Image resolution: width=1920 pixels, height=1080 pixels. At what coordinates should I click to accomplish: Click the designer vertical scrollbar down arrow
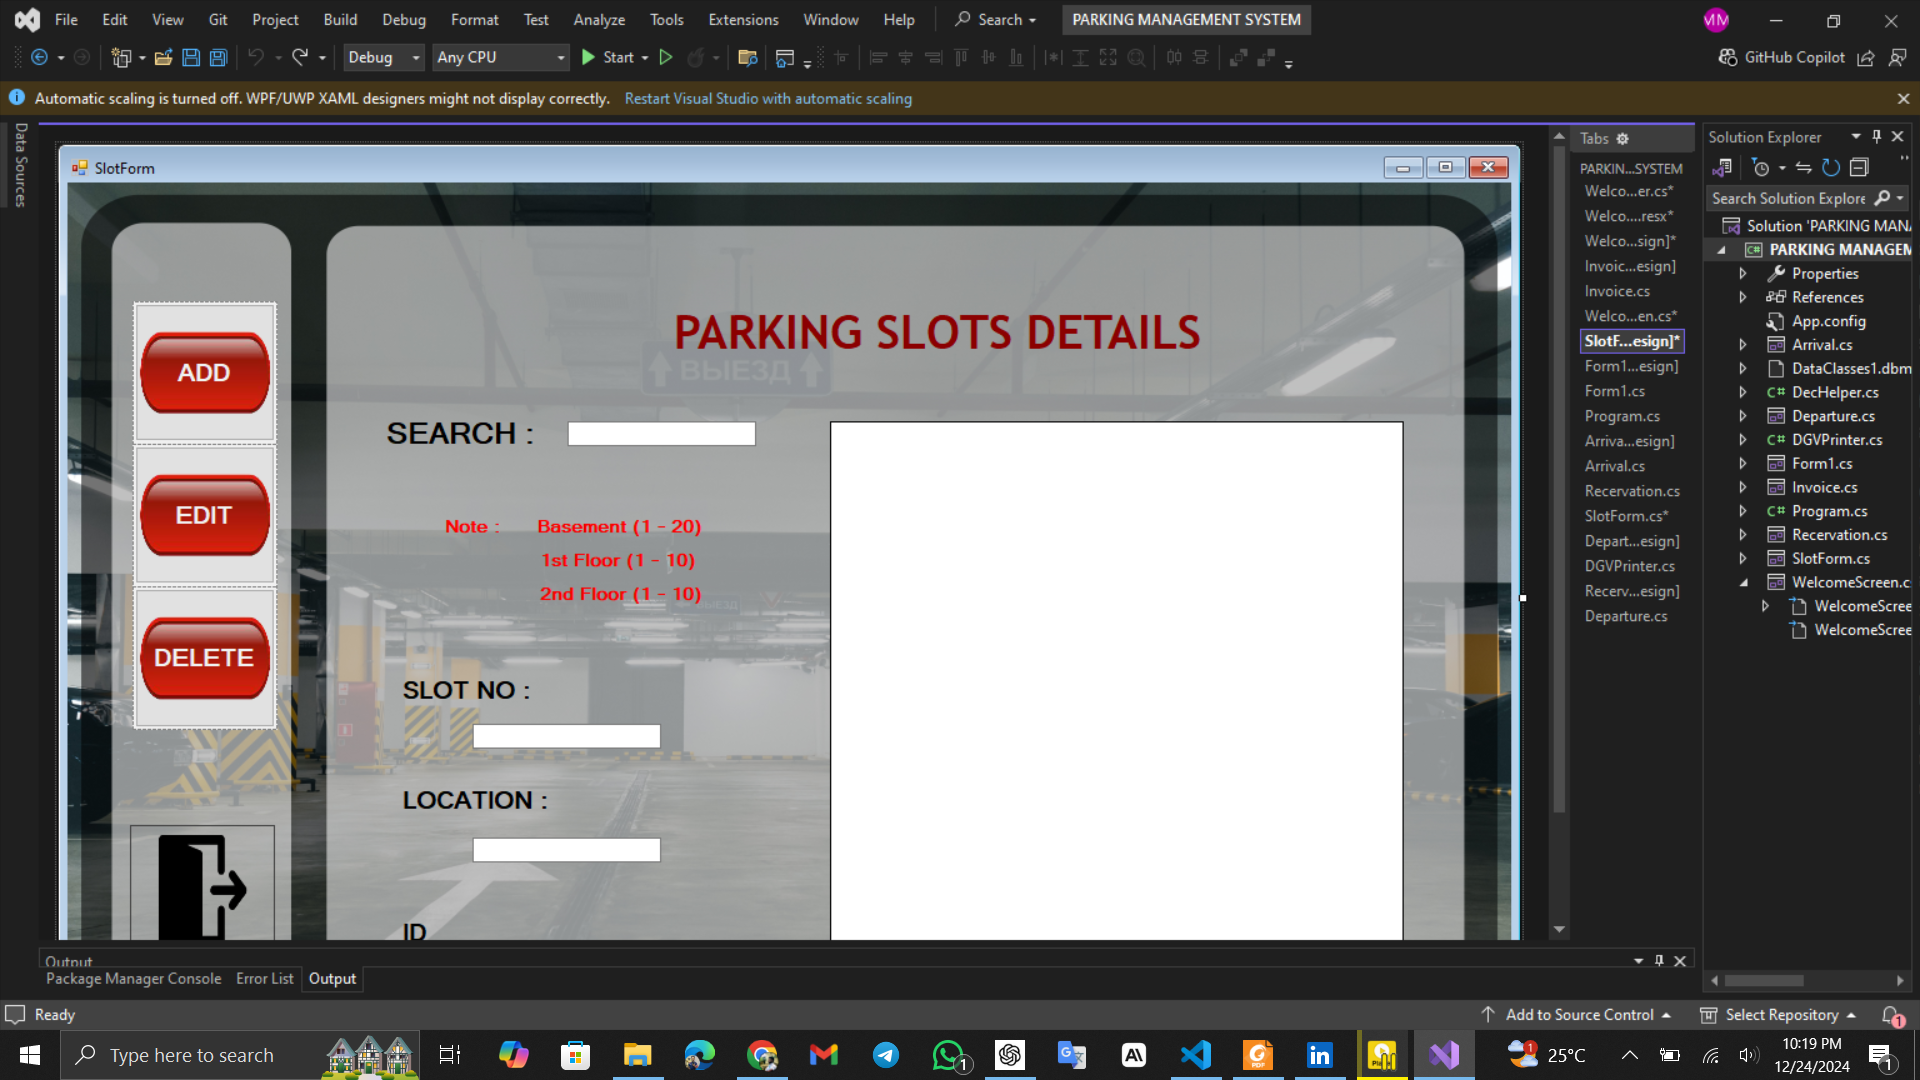click(x=1559, y=930)
